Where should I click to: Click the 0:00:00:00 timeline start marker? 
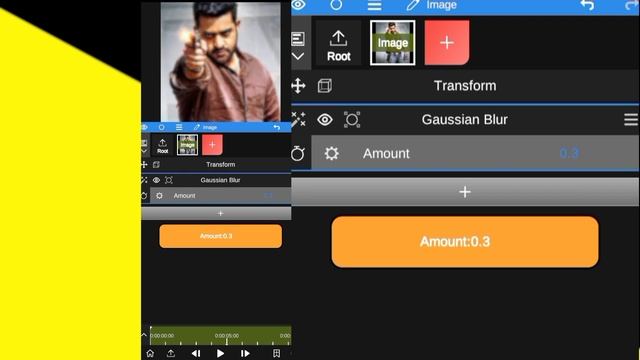pos(162,336)
